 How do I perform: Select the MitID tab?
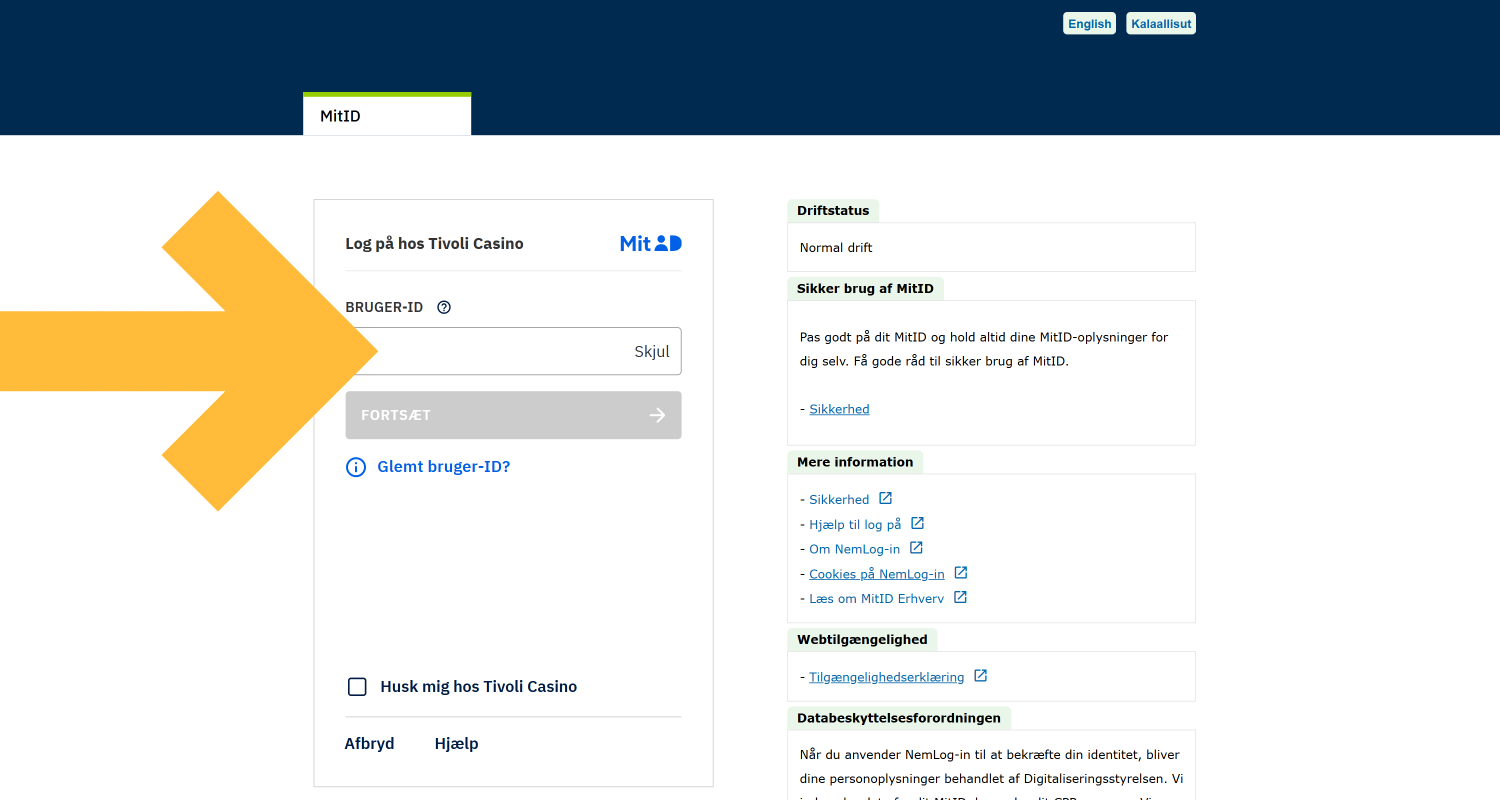click(387, 114)
